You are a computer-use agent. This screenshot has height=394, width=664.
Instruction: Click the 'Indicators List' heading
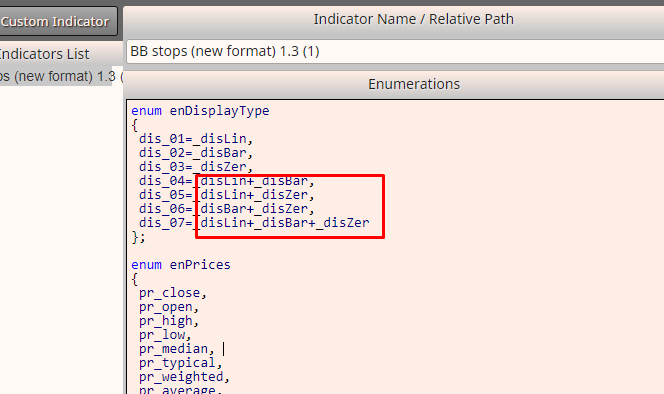44,54
